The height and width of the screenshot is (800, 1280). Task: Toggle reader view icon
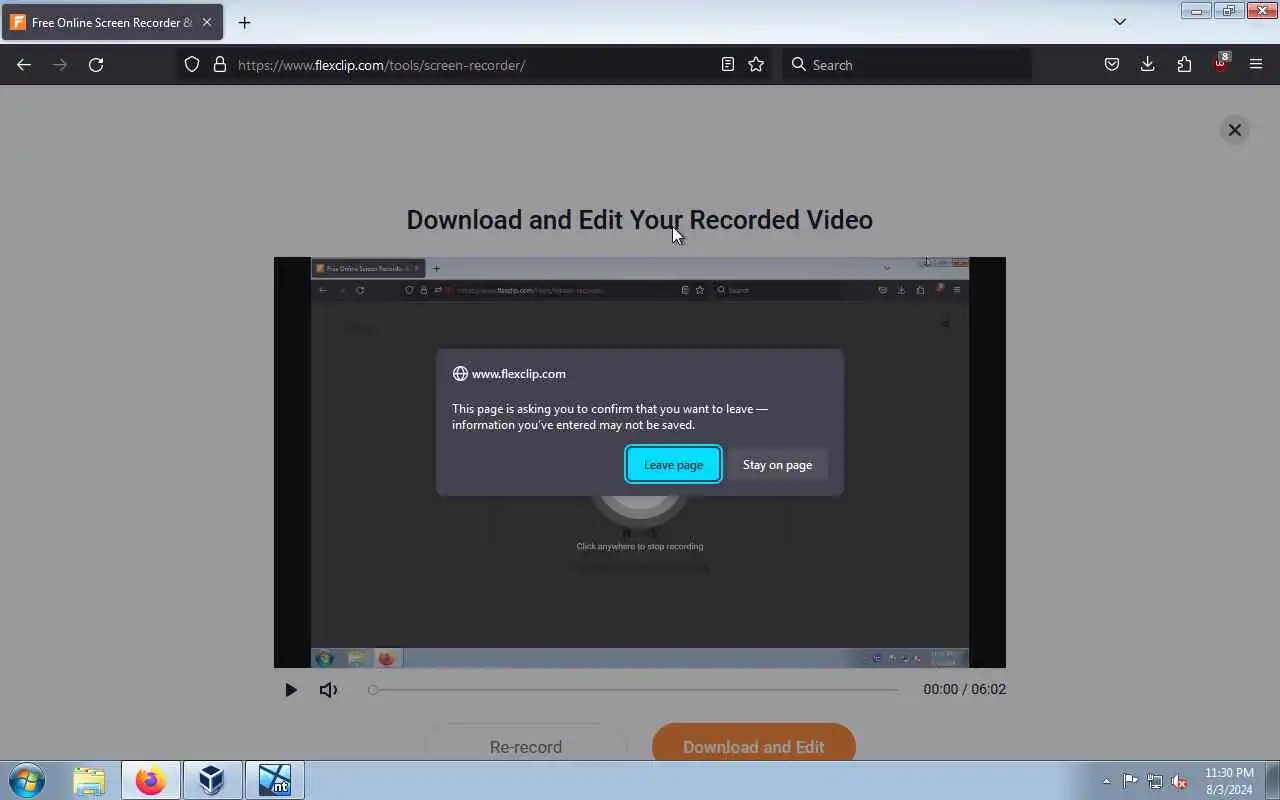[728, 65]
